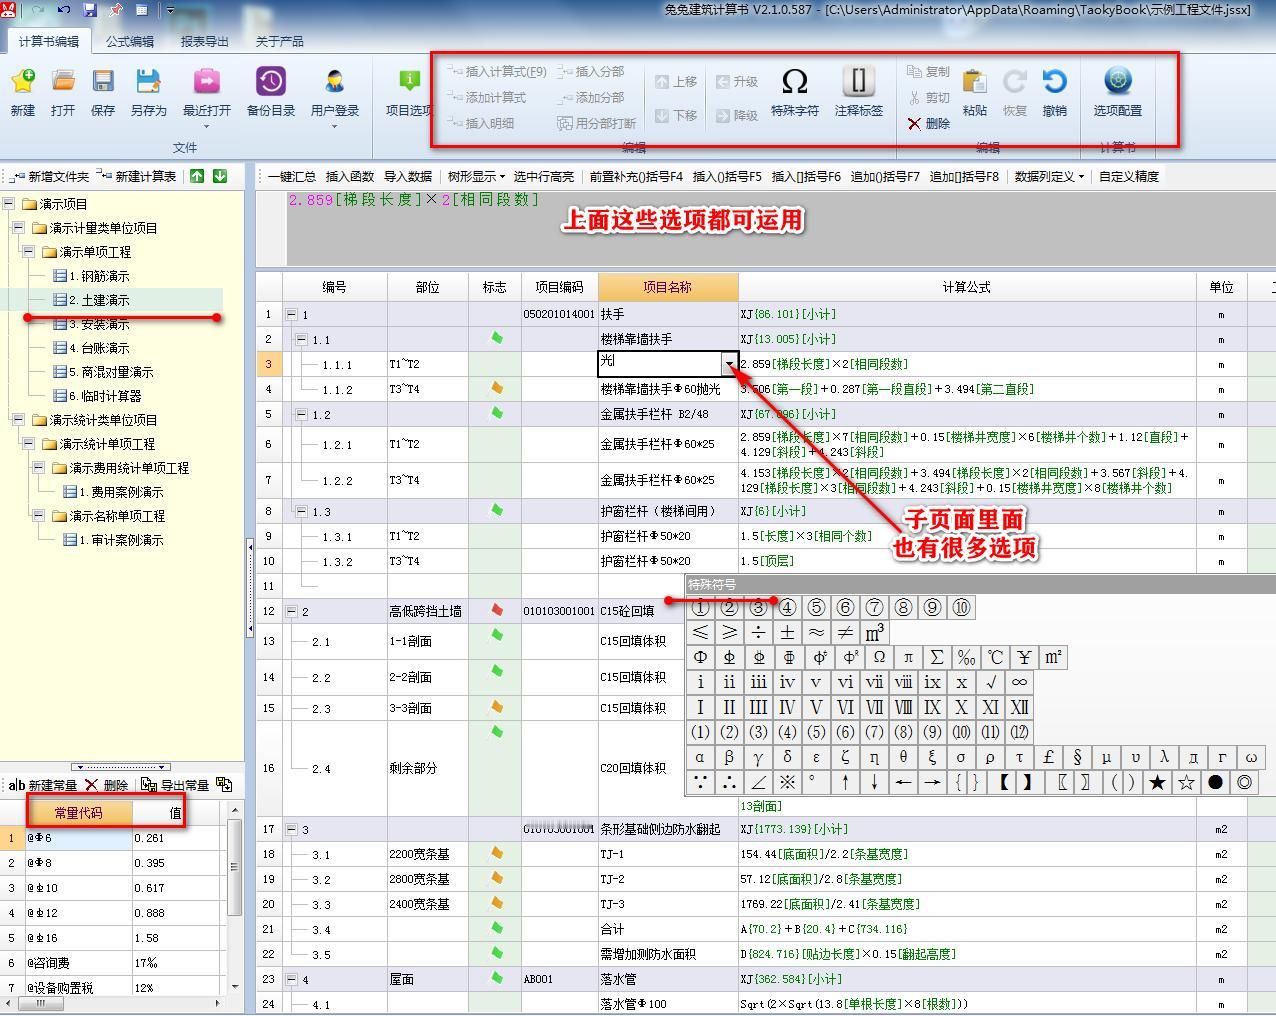Insert the filled star ★ special symbol
The height and width of the screenshot is (1016, 1276).
click(1157, 783)
